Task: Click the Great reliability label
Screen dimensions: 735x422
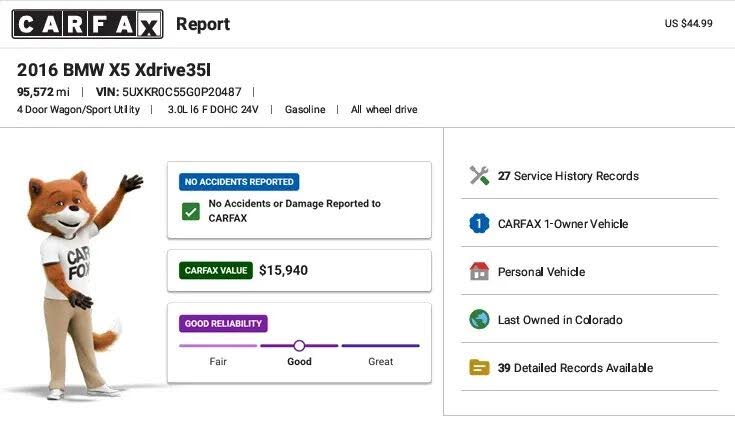Action: coord(381,362)
